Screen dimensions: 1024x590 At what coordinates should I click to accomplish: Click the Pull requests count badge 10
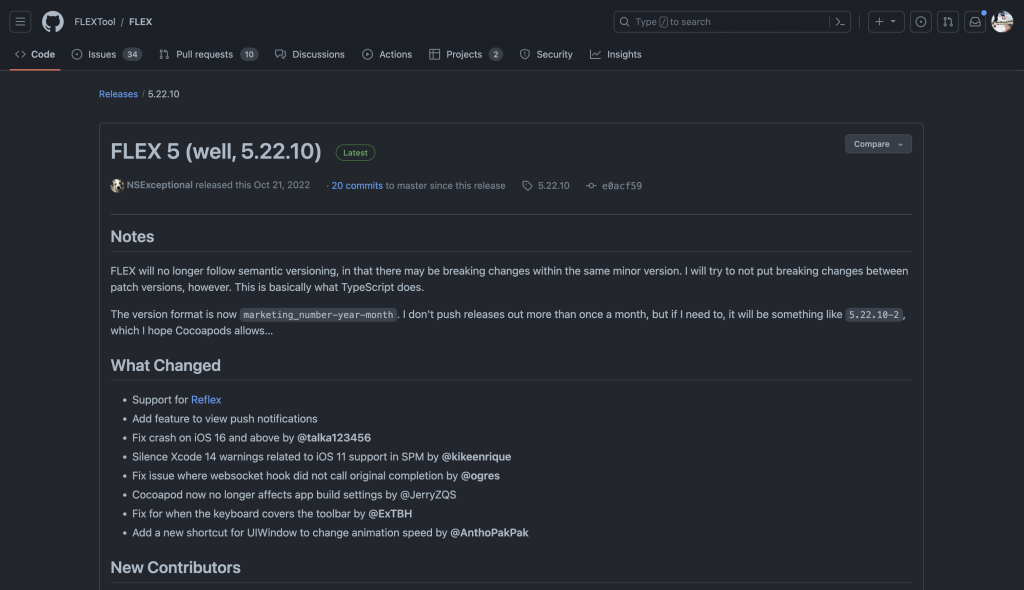(x=249, y=54)
